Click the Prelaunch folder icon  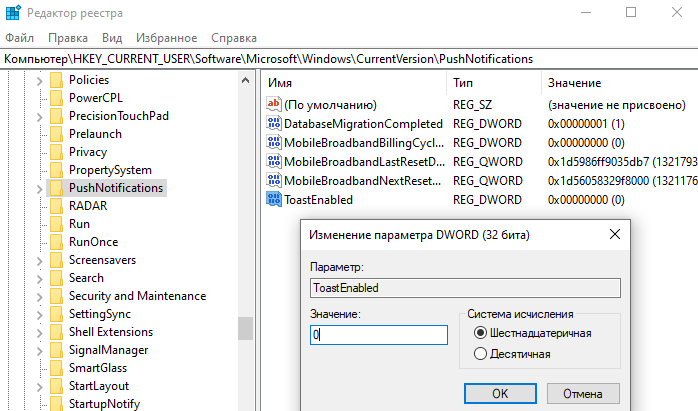click(x=57, y=134)
